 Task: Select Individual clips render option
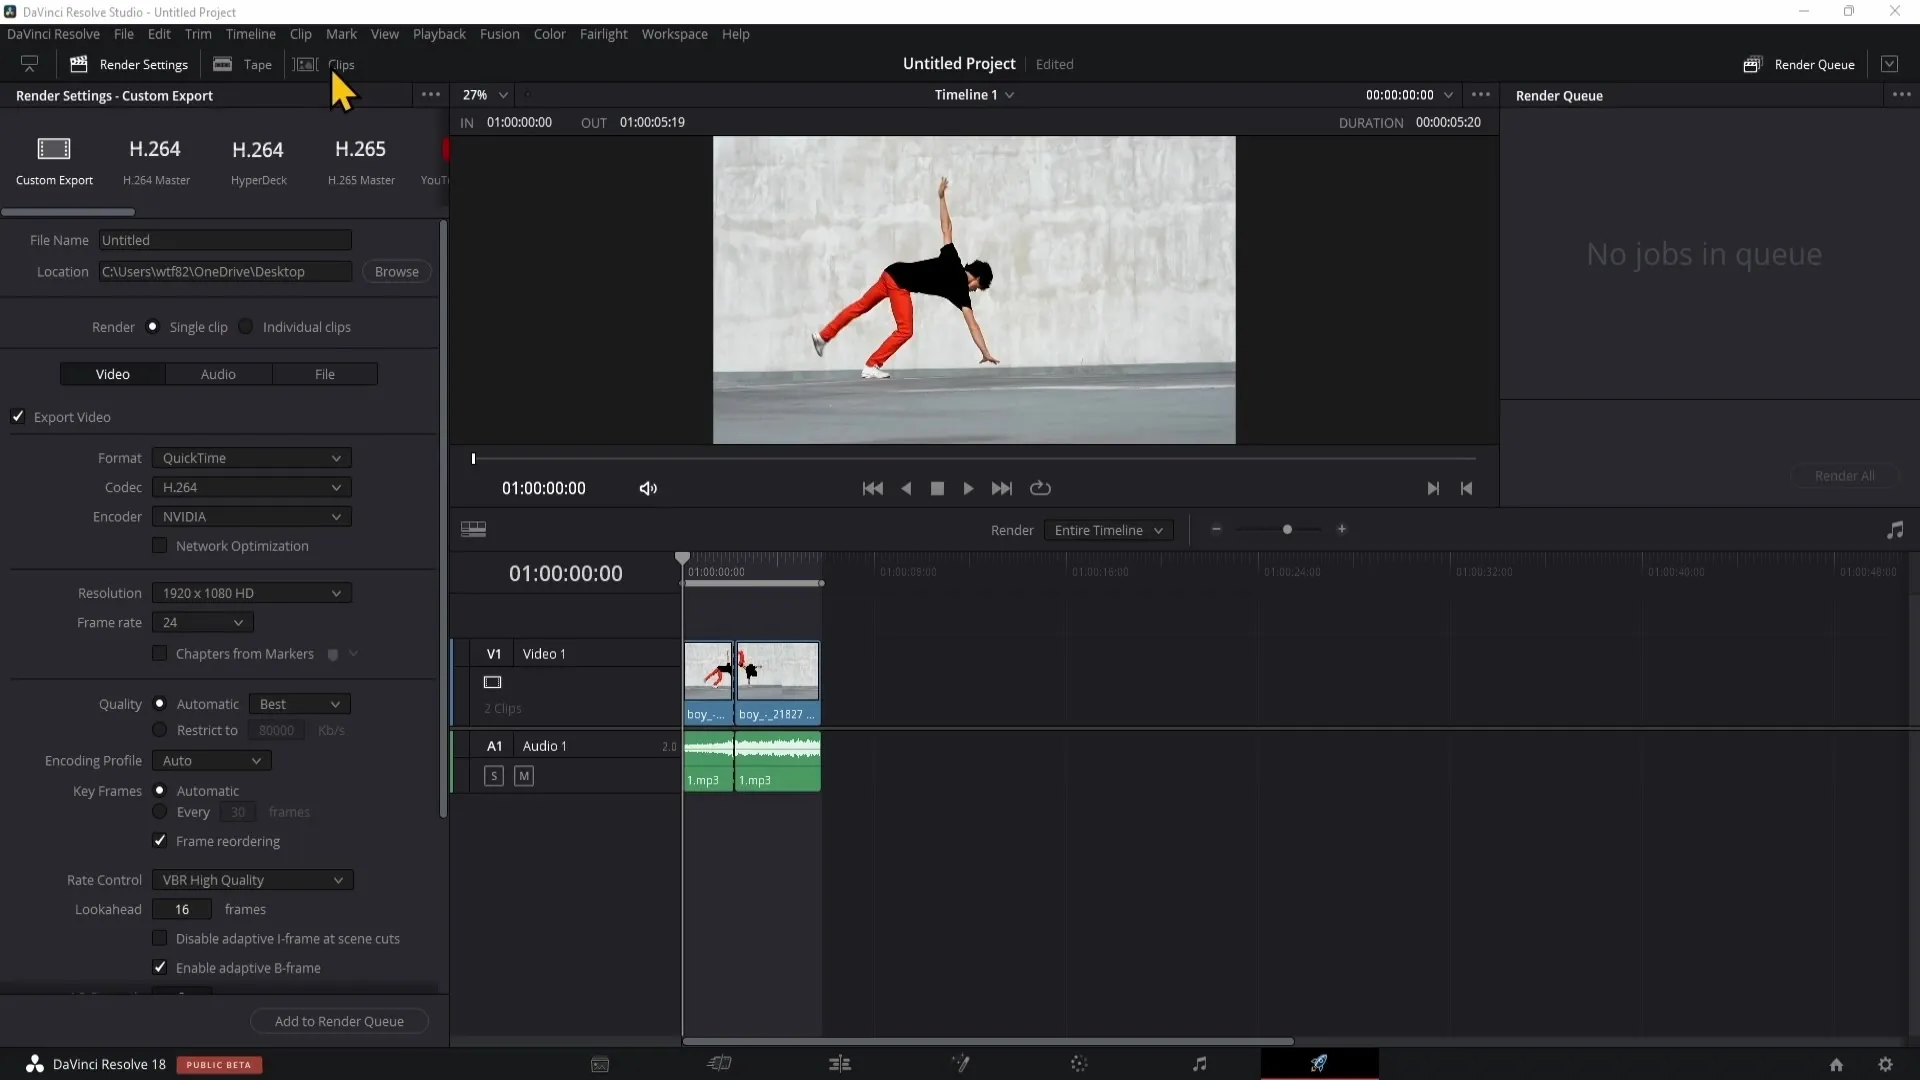pos(246,327)
